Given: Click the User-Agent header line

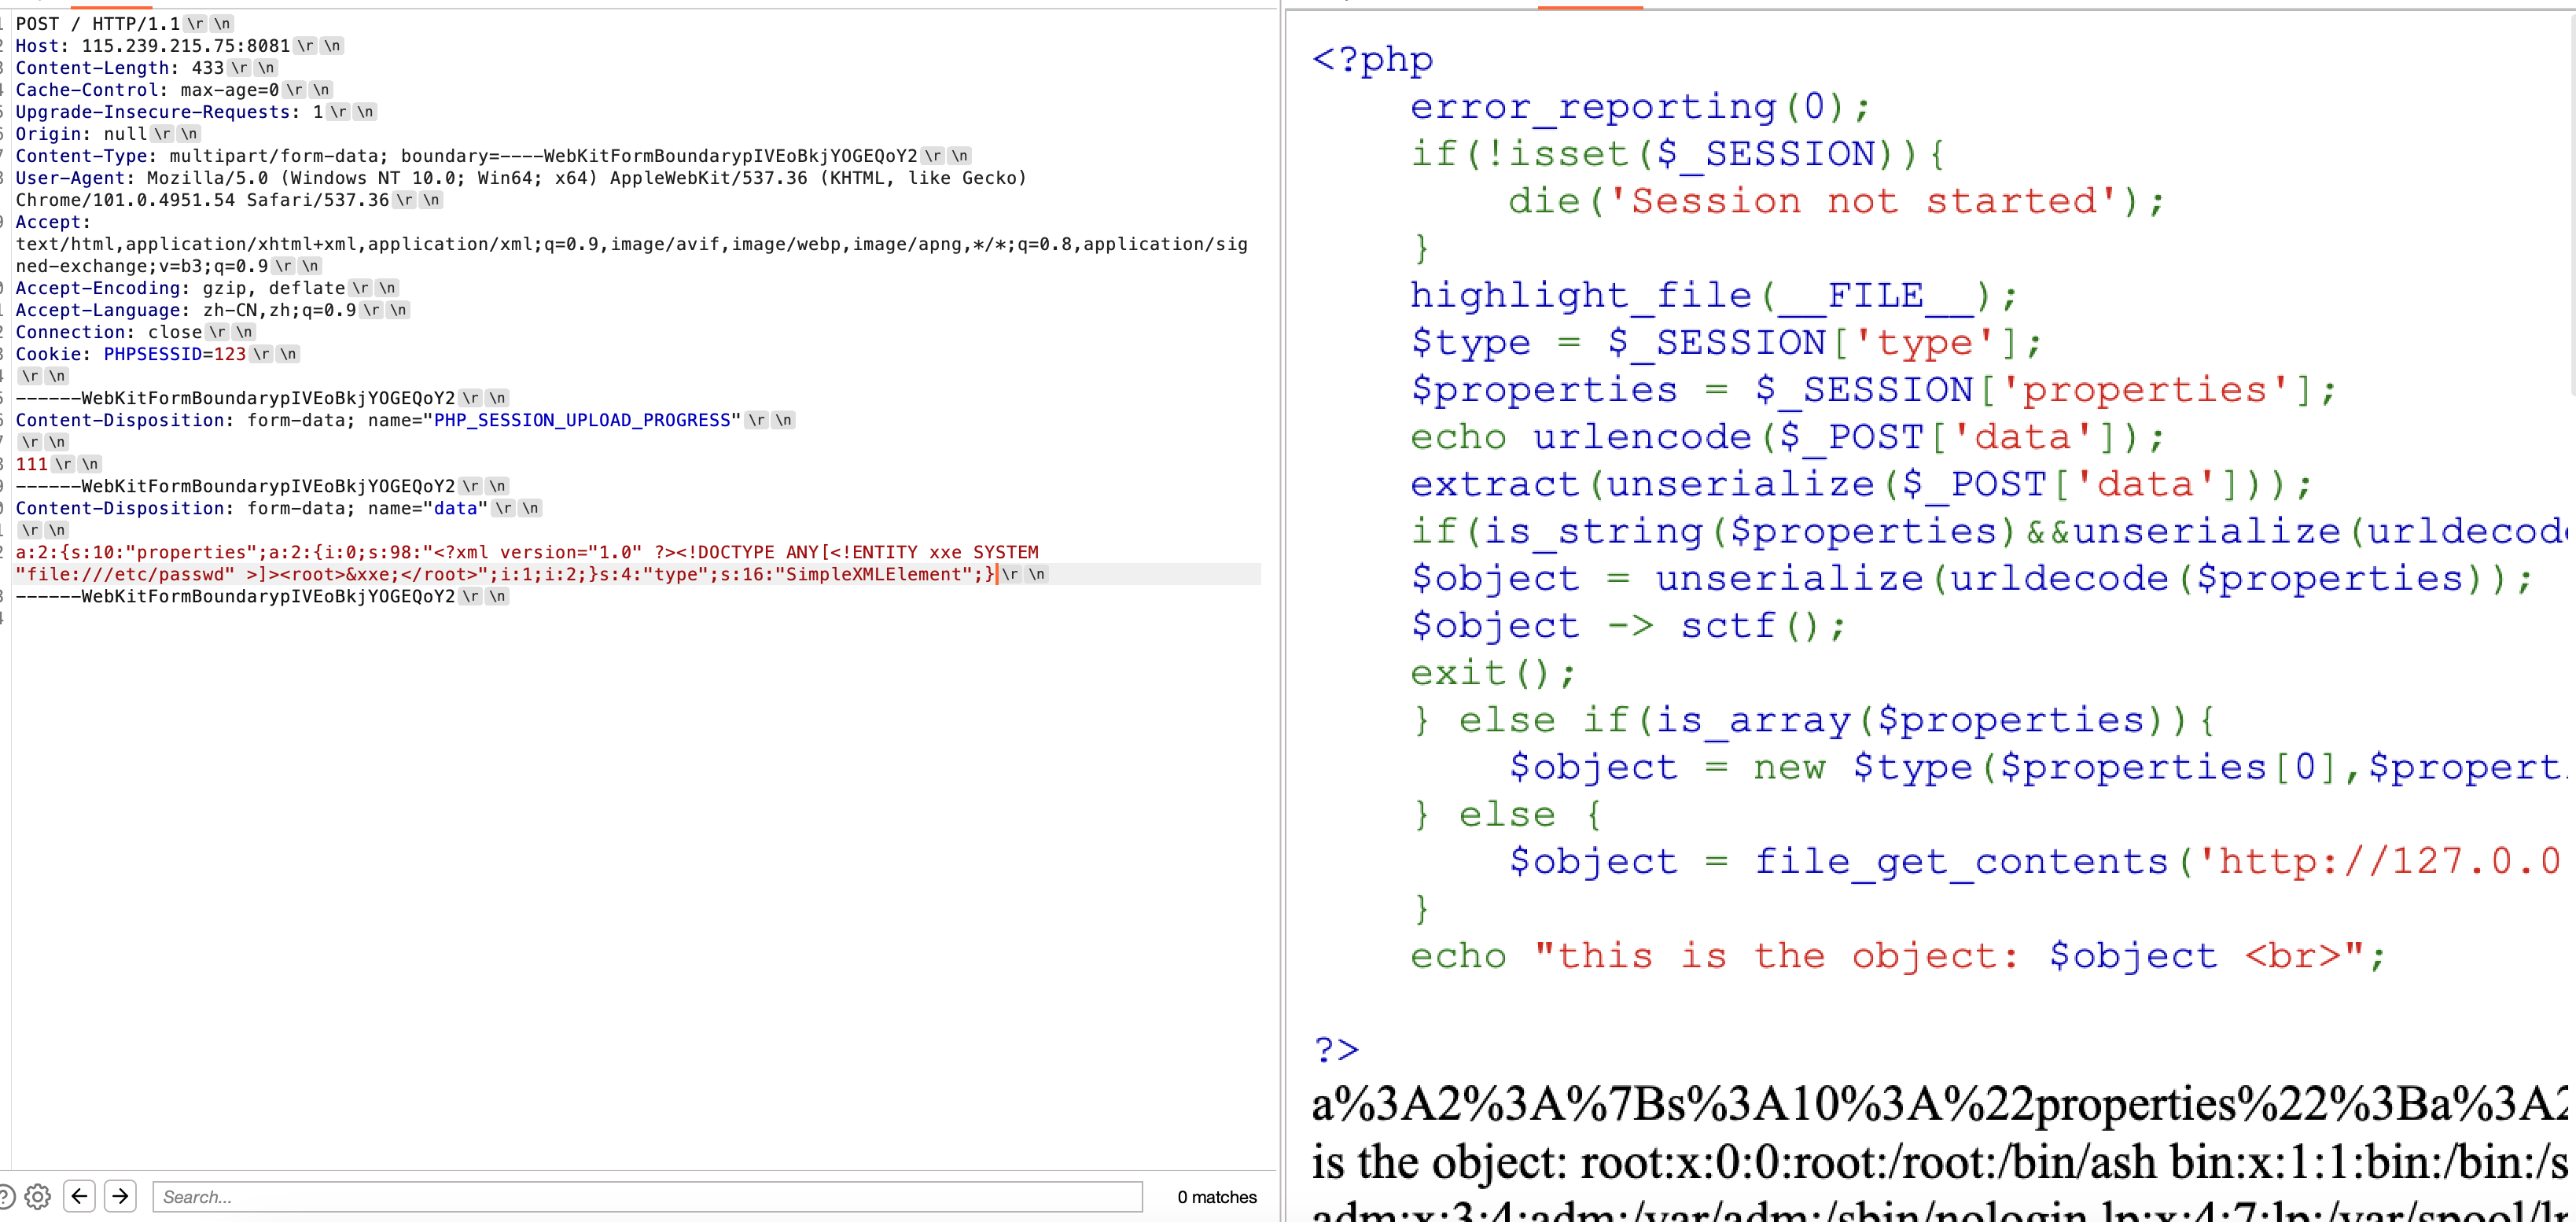Looking at the screenshot, I should coord(520,178).
